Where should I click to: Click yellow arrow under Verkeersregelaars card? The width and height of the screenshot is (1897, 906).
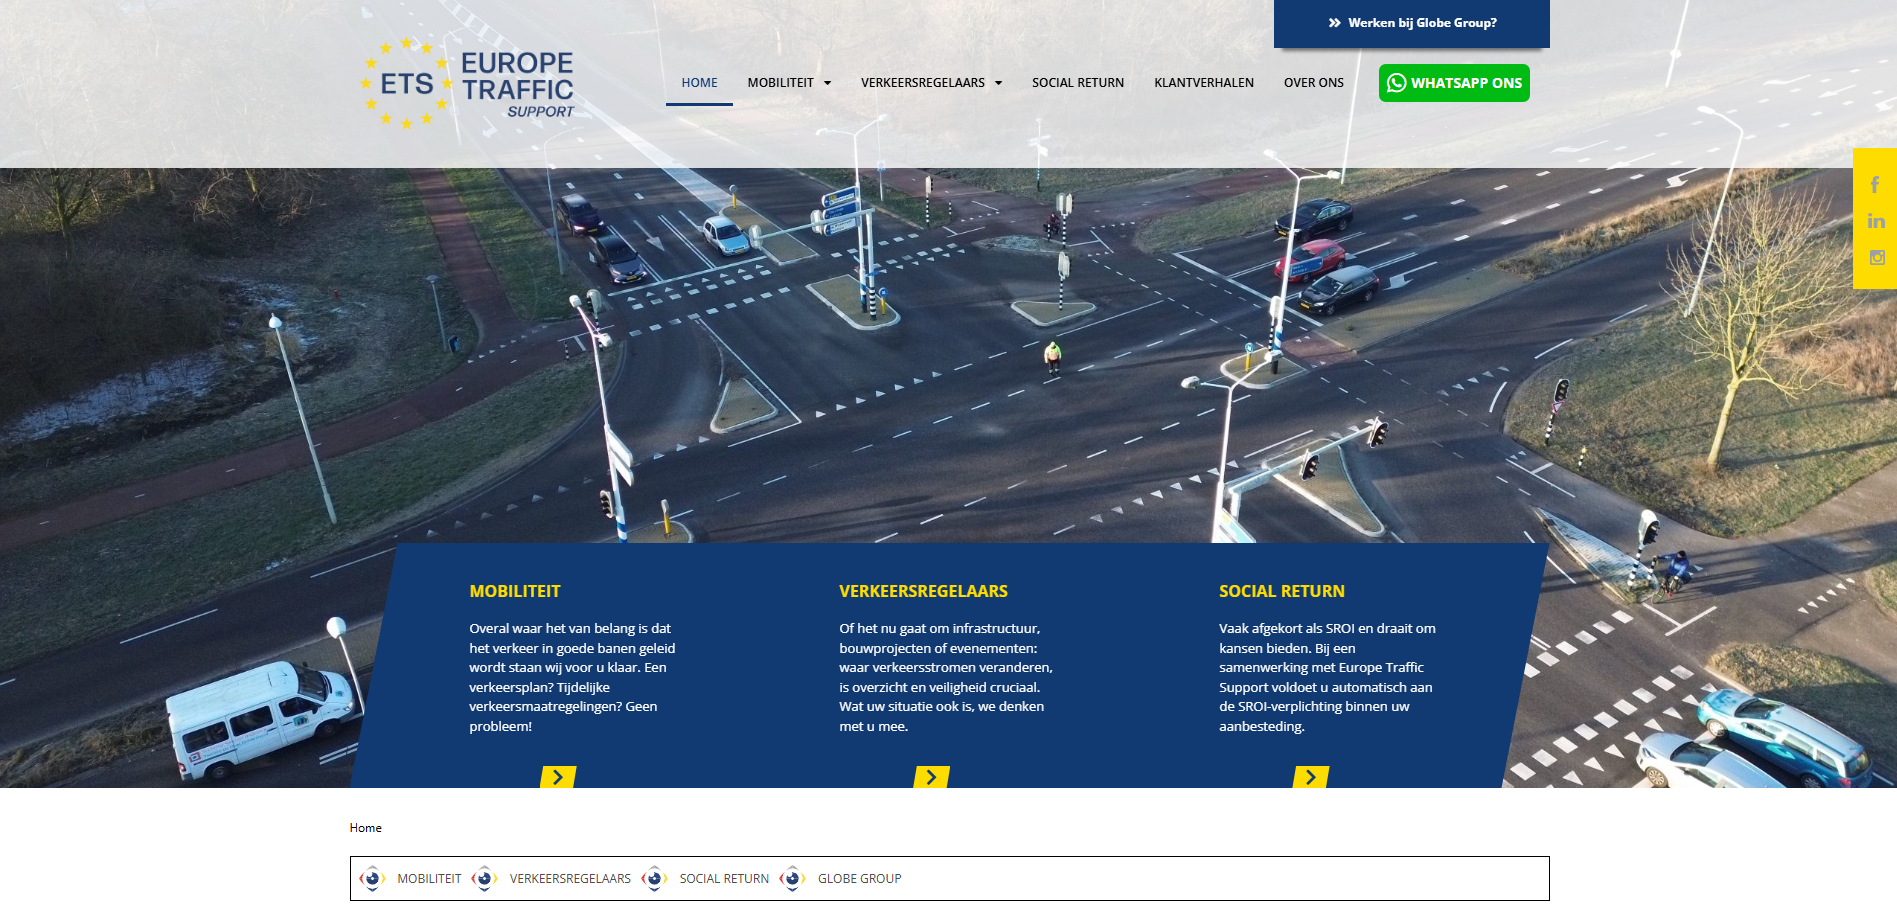[x=931, y=777]
